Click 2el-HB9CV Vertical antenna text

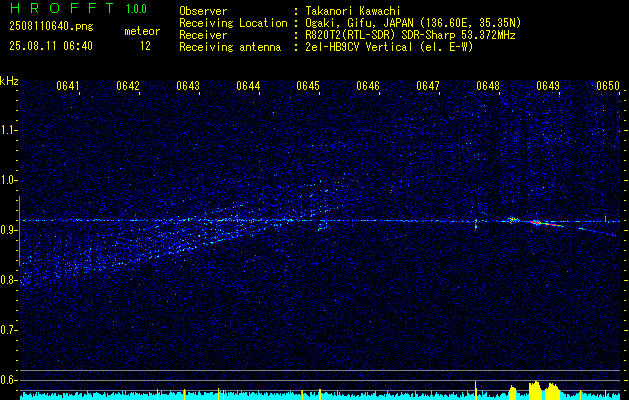coord(389,47)
